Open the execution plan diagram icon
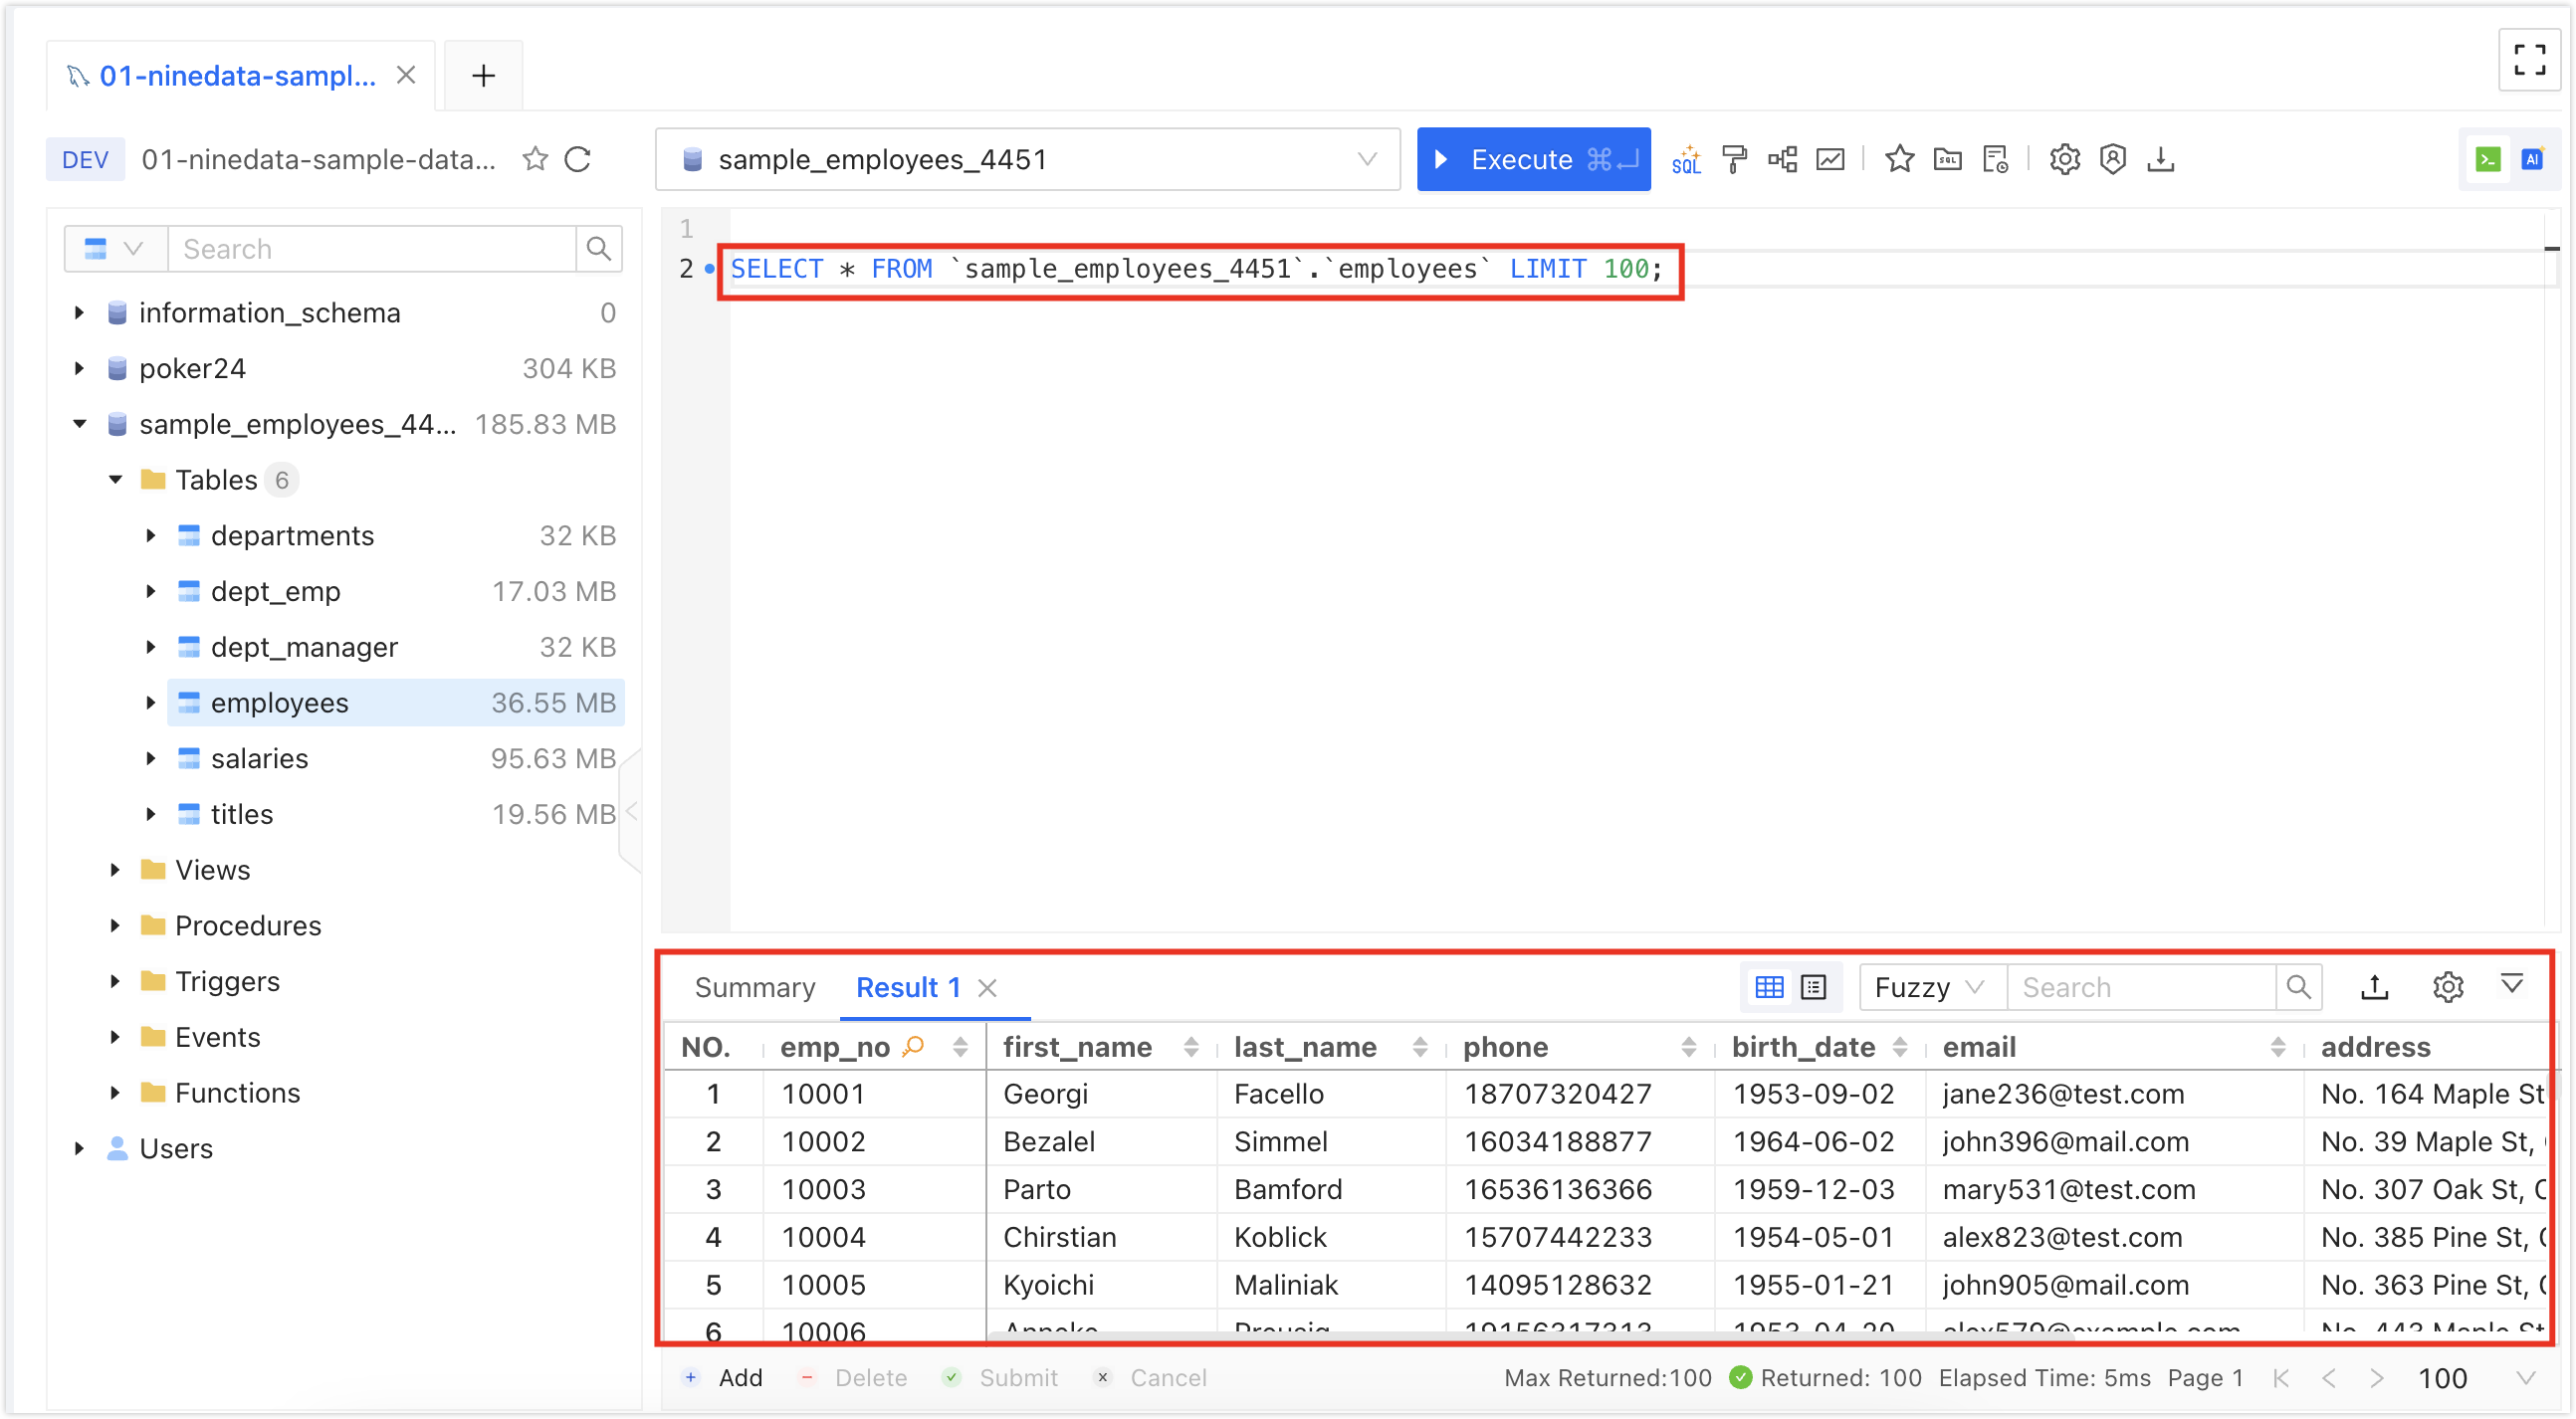 tap(1782, 159)
